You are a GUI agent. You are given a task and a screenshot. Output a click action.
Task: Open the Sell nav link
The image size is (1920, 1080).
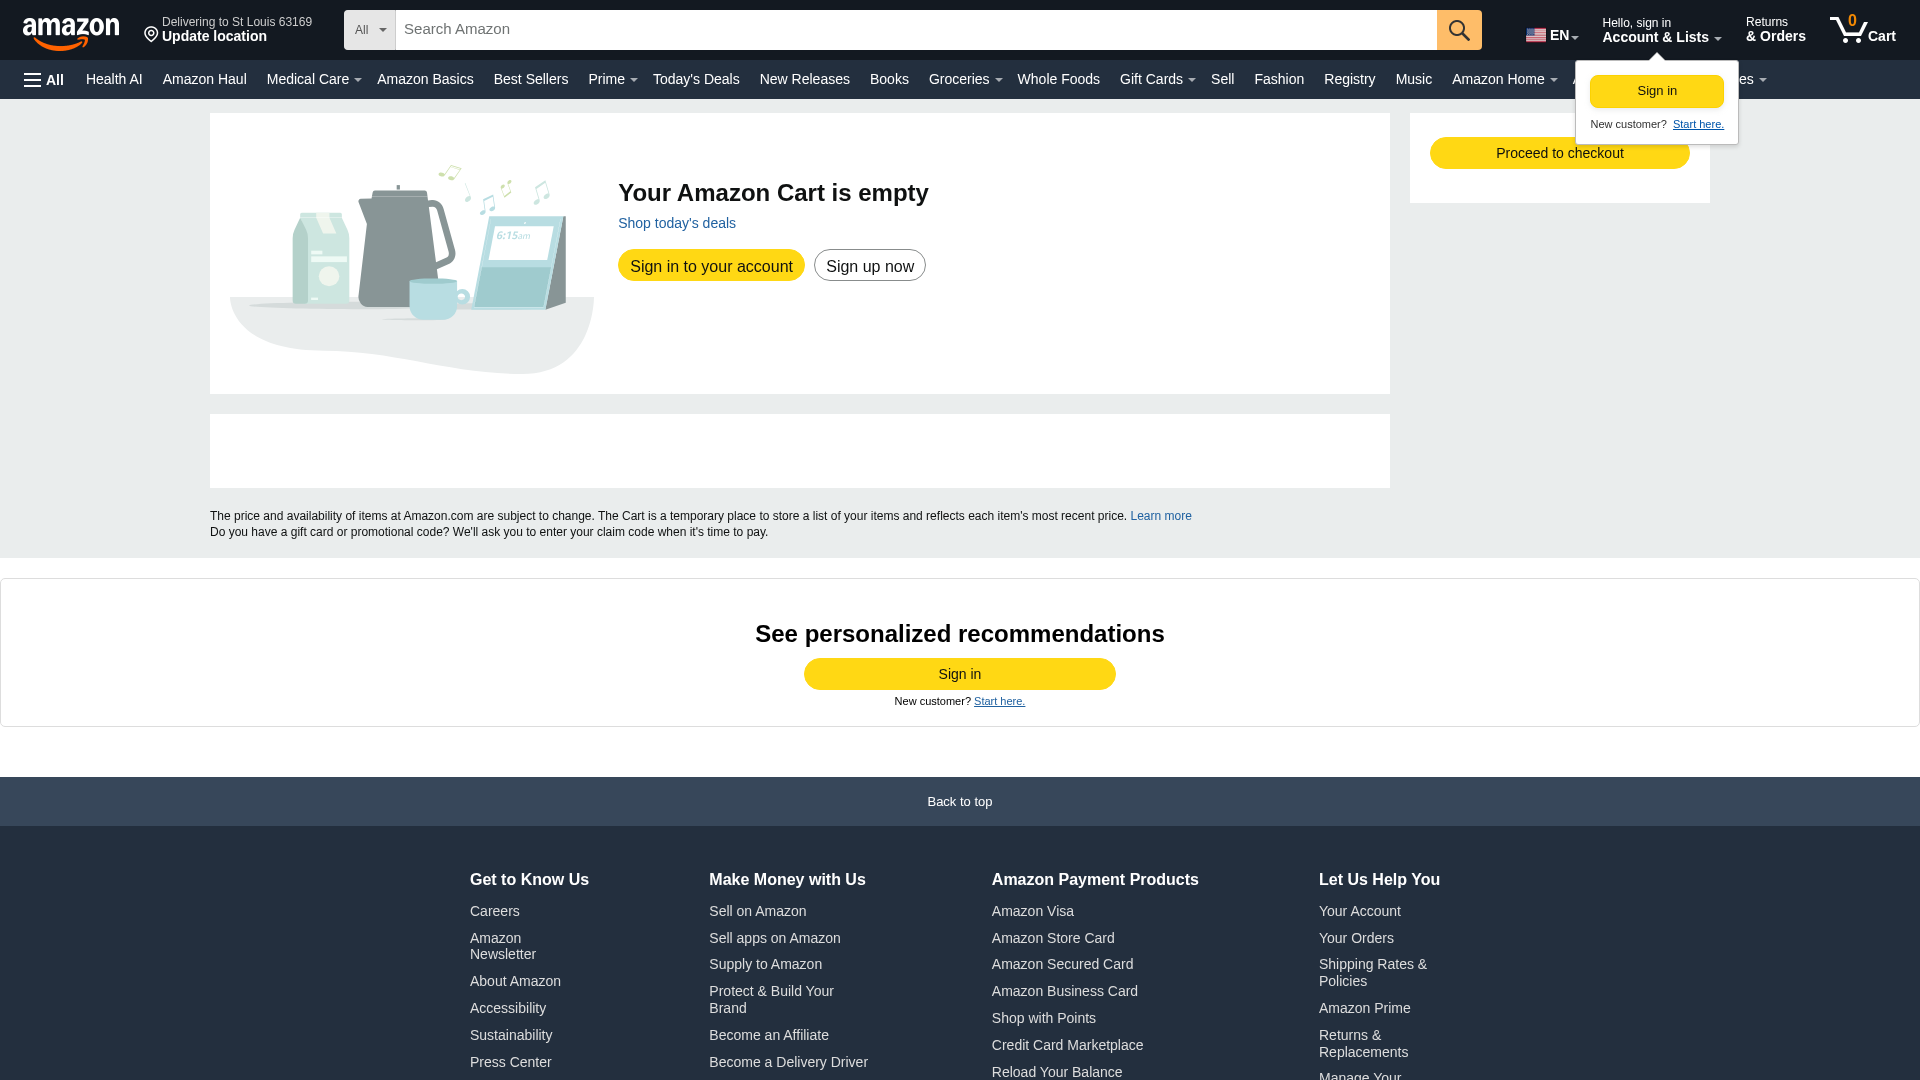coord(1222,79)
